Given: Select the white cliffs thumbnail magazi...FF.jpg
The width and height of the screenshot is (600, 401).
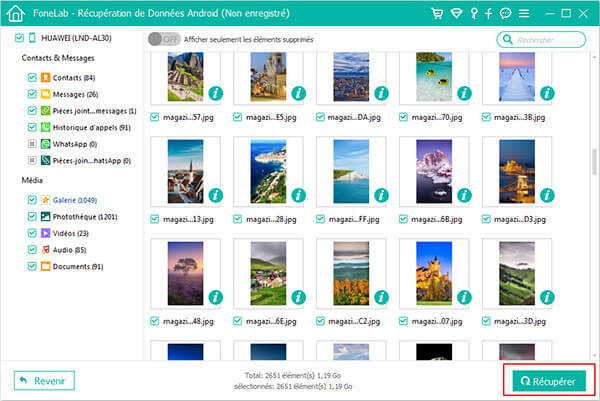Looking at the screenshot, I should pyautogui.click(x=351, y=171).
